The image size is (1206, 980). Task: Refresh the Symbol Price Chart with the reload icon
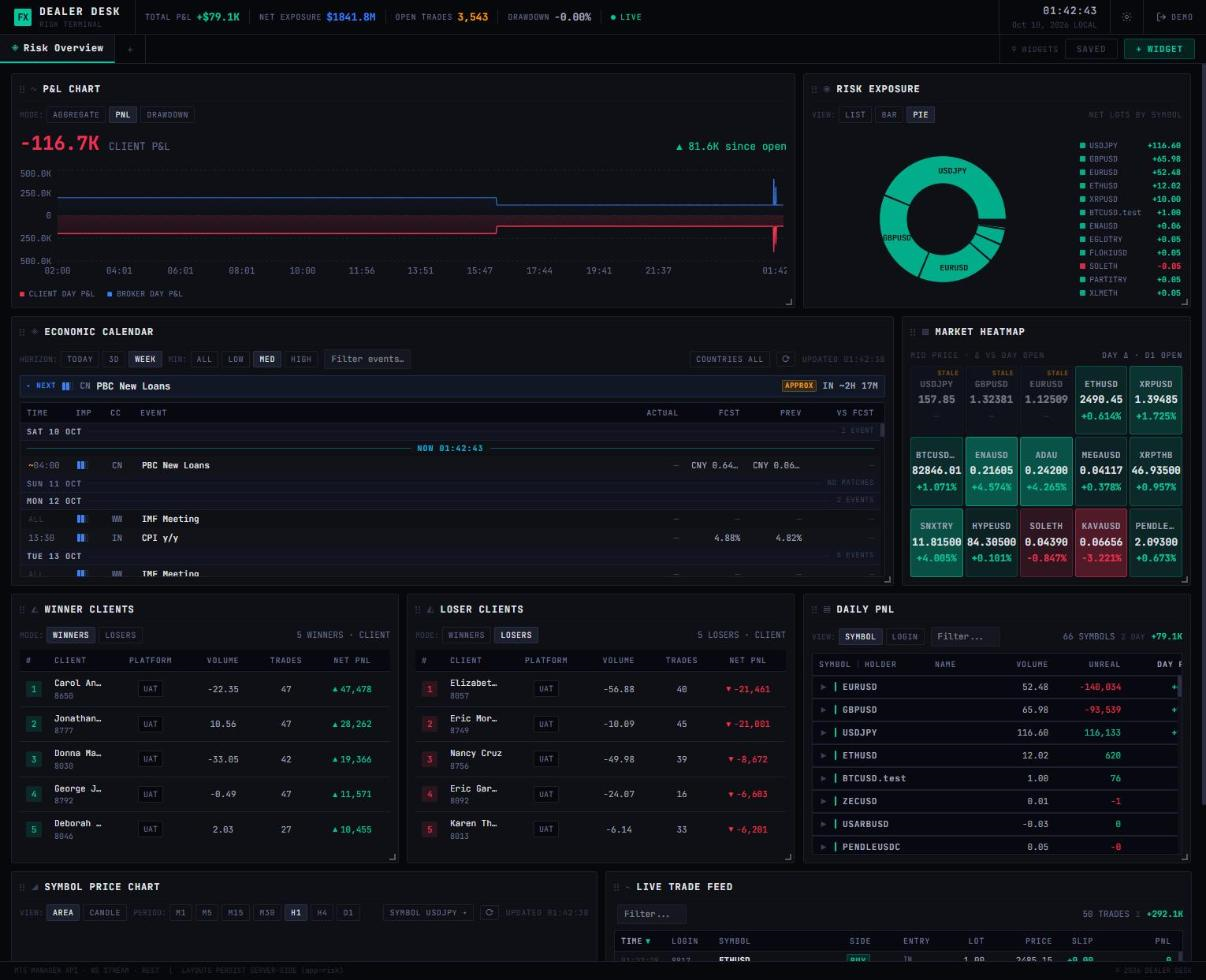click(489, 912)
